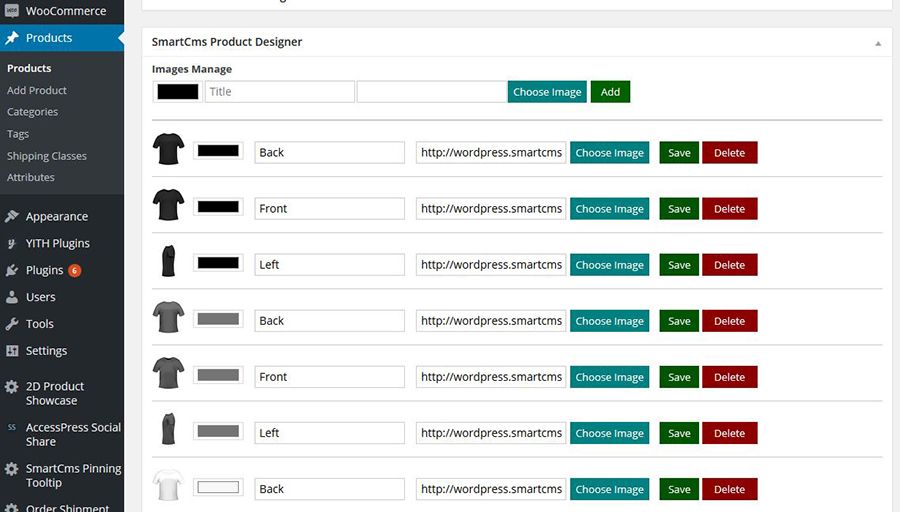The image size is (900, 512).
Task: Click the Settings icon in sidebar
Action: point(12,351)
